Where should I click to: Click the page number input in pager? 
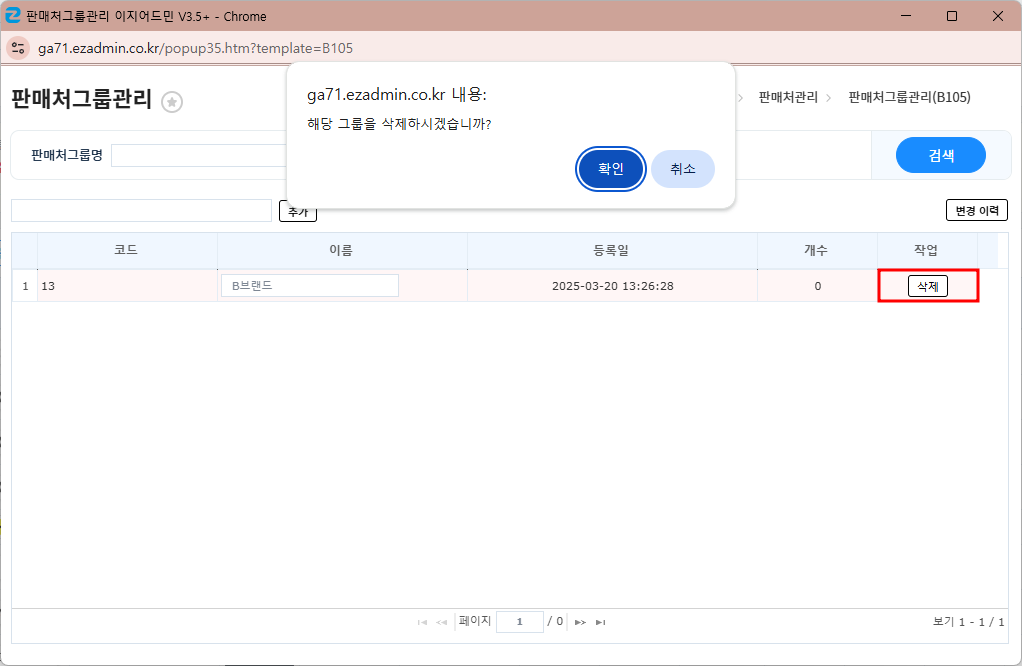coord(519,622)
